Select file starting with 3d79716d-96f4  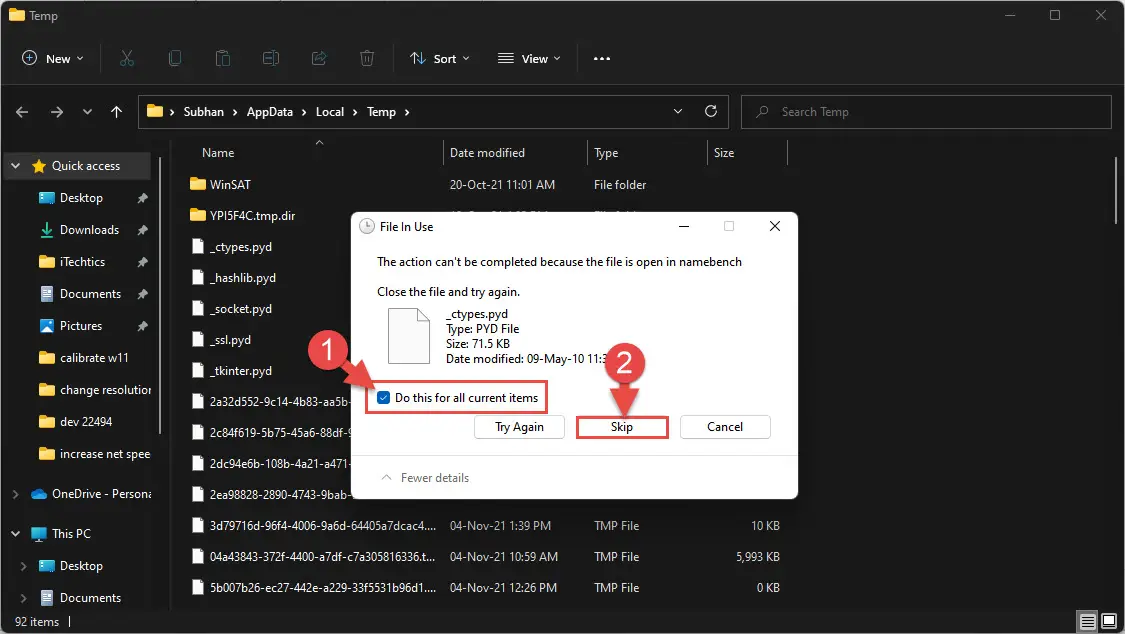[x=322, y=526]
